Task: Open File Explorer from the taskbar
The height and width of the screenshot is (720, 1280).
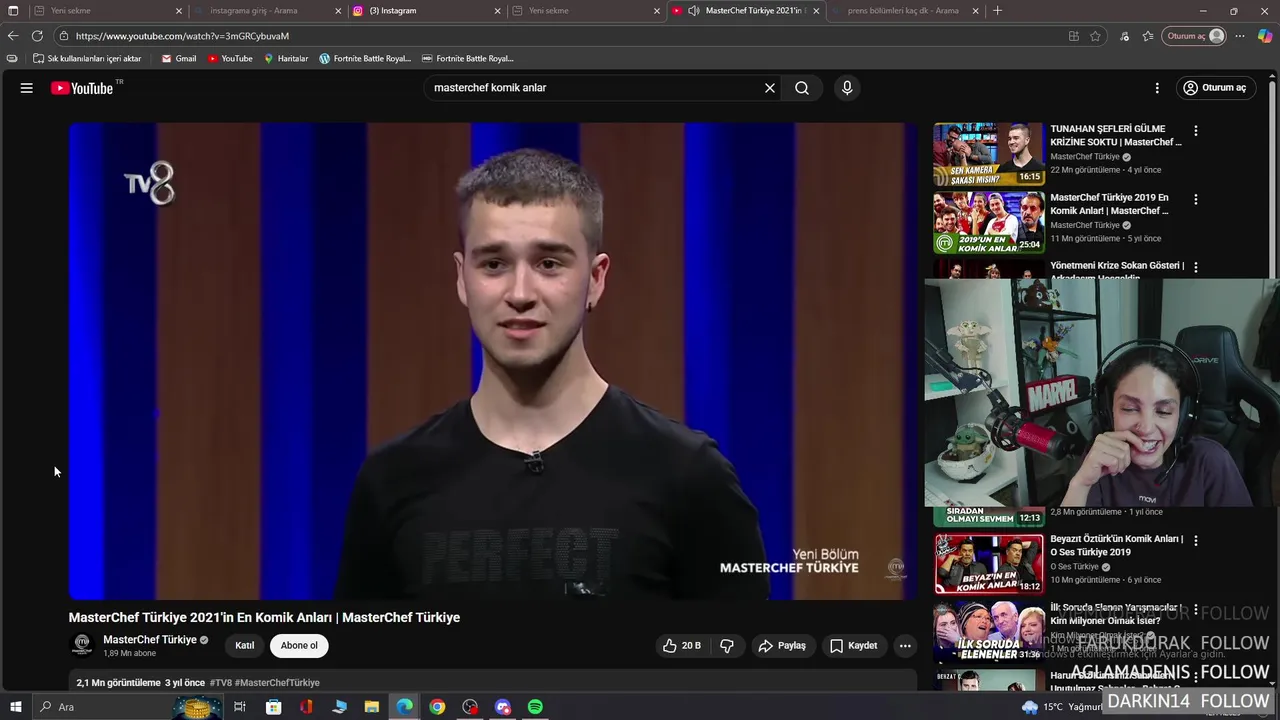Action: 371,707
